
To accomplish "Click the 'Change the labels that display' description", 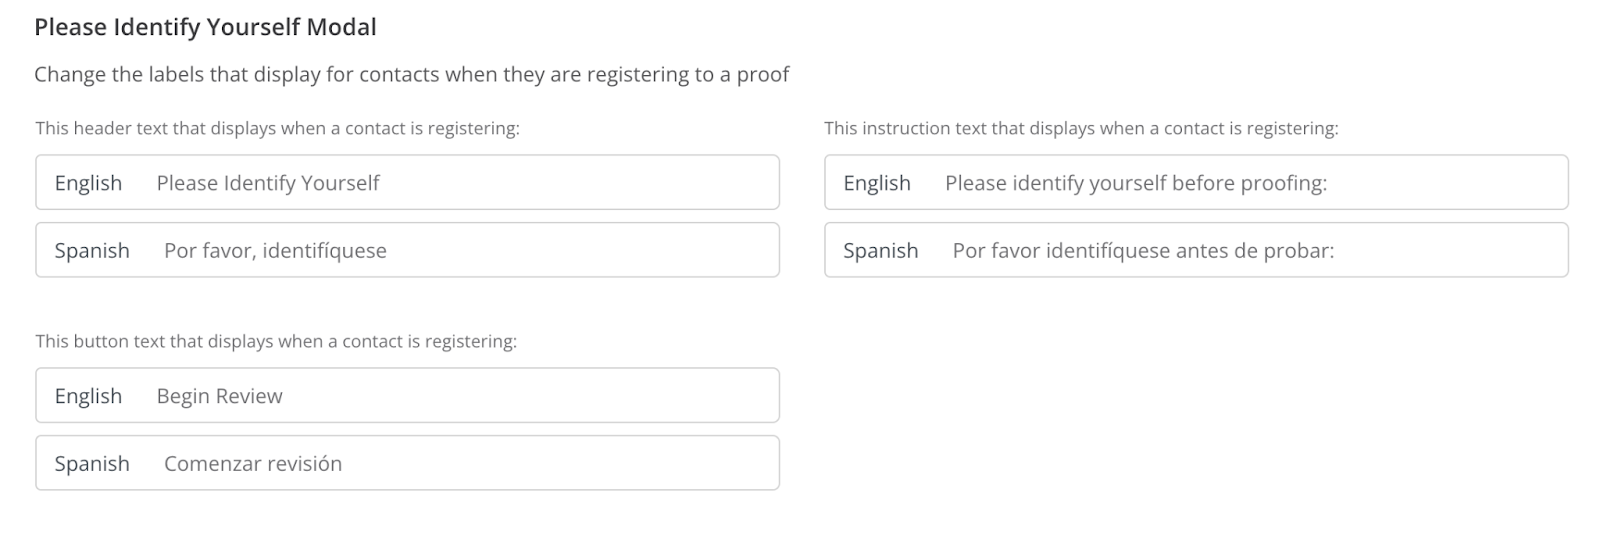I will coord(411,75).
